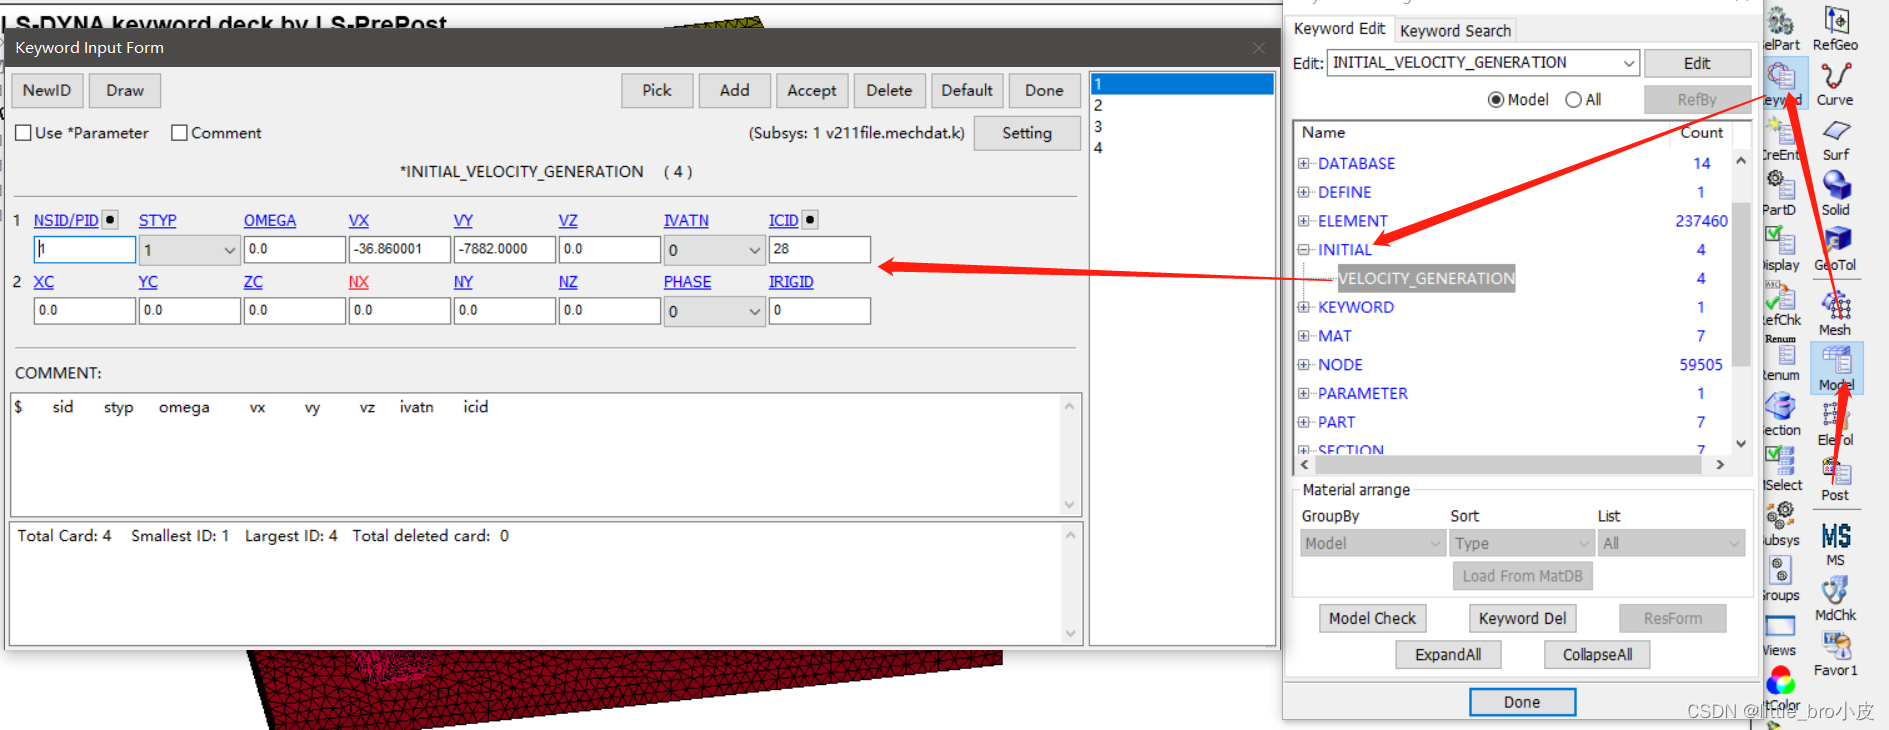Expand the ELEMENT tree node
Image resolution: width=1889 pixels, height=730 pixels.
pos(1303,221)
